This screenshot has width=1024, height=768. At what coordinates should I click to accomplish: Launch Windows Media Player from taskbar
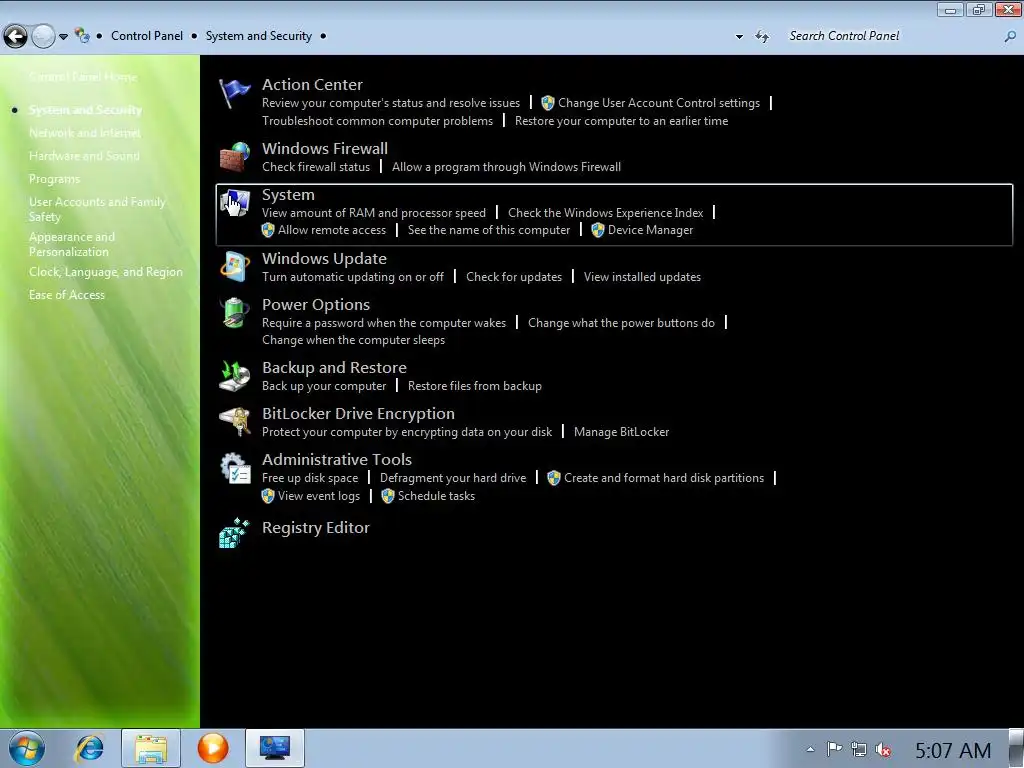pyautogui.click(x=213, y=748)
